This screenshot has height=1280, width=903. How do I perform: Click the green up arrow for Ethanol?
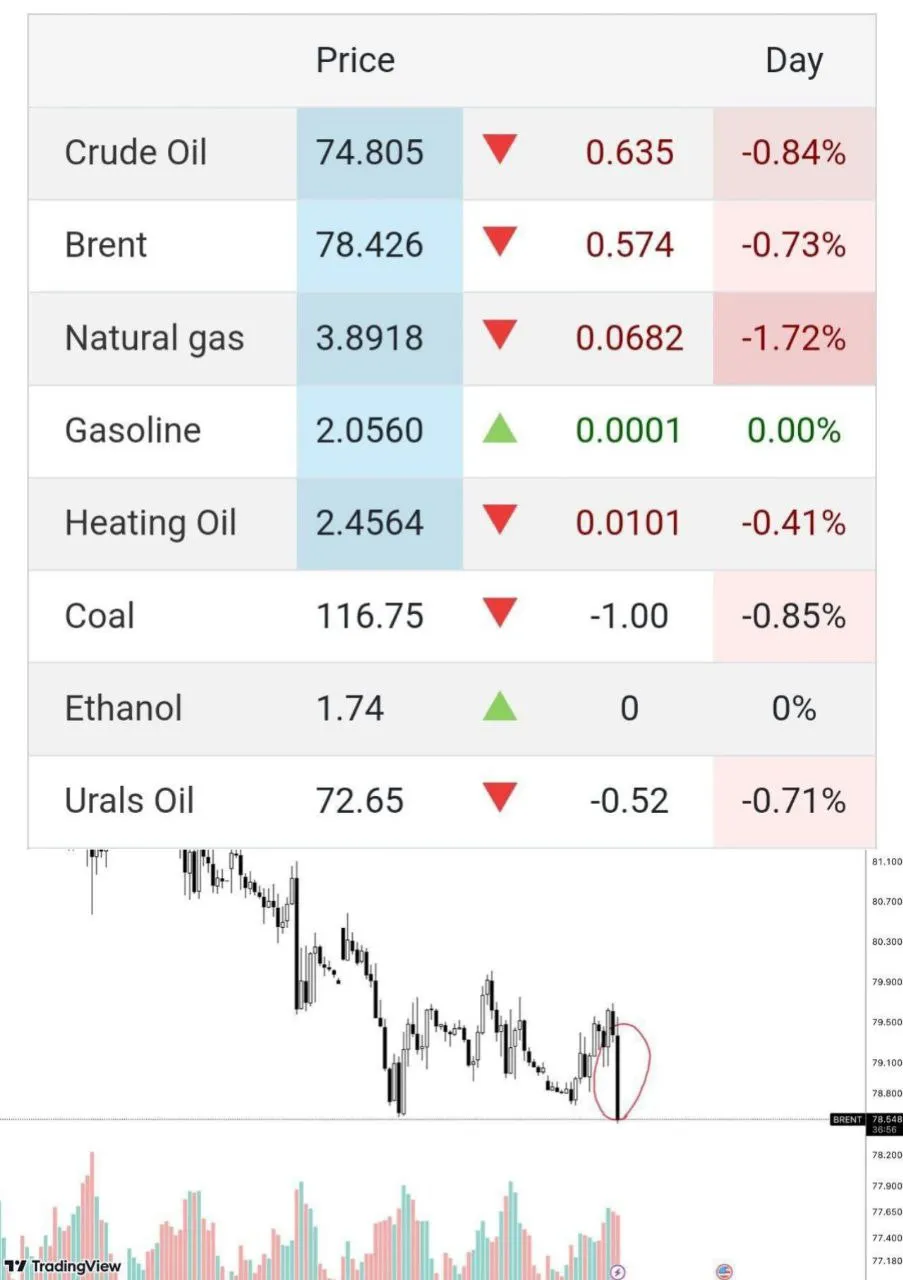coord(499,707)
